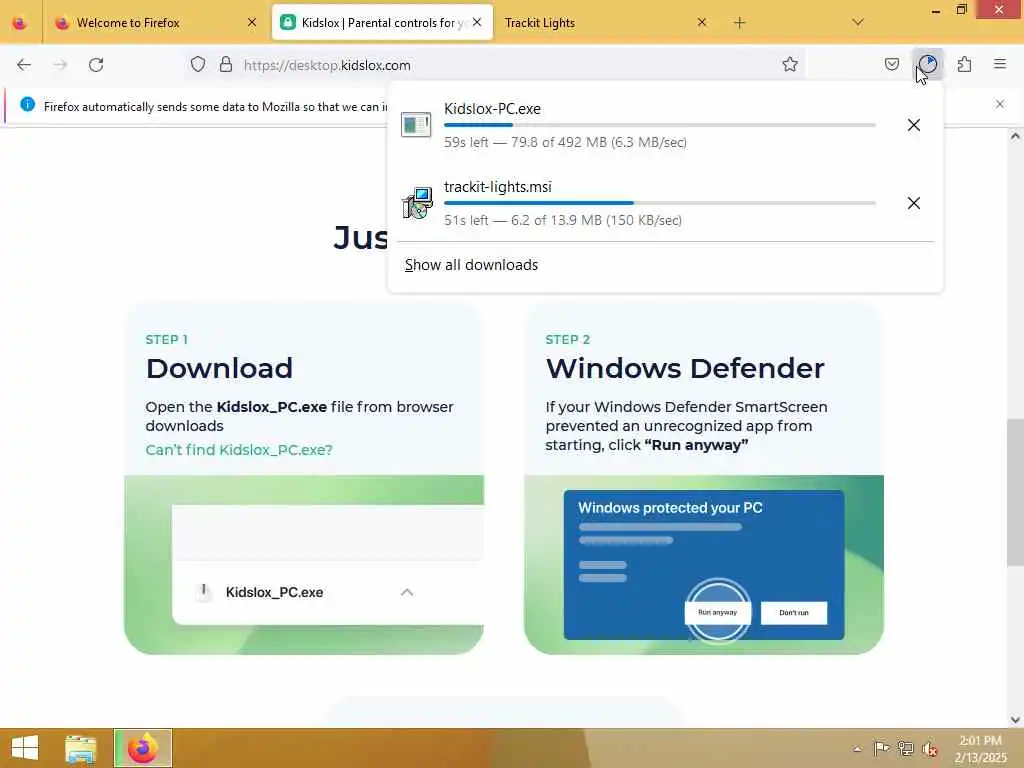This screenshot has width=1024, height=768.
Task: Open a new tab
Action: click(739, 23)
